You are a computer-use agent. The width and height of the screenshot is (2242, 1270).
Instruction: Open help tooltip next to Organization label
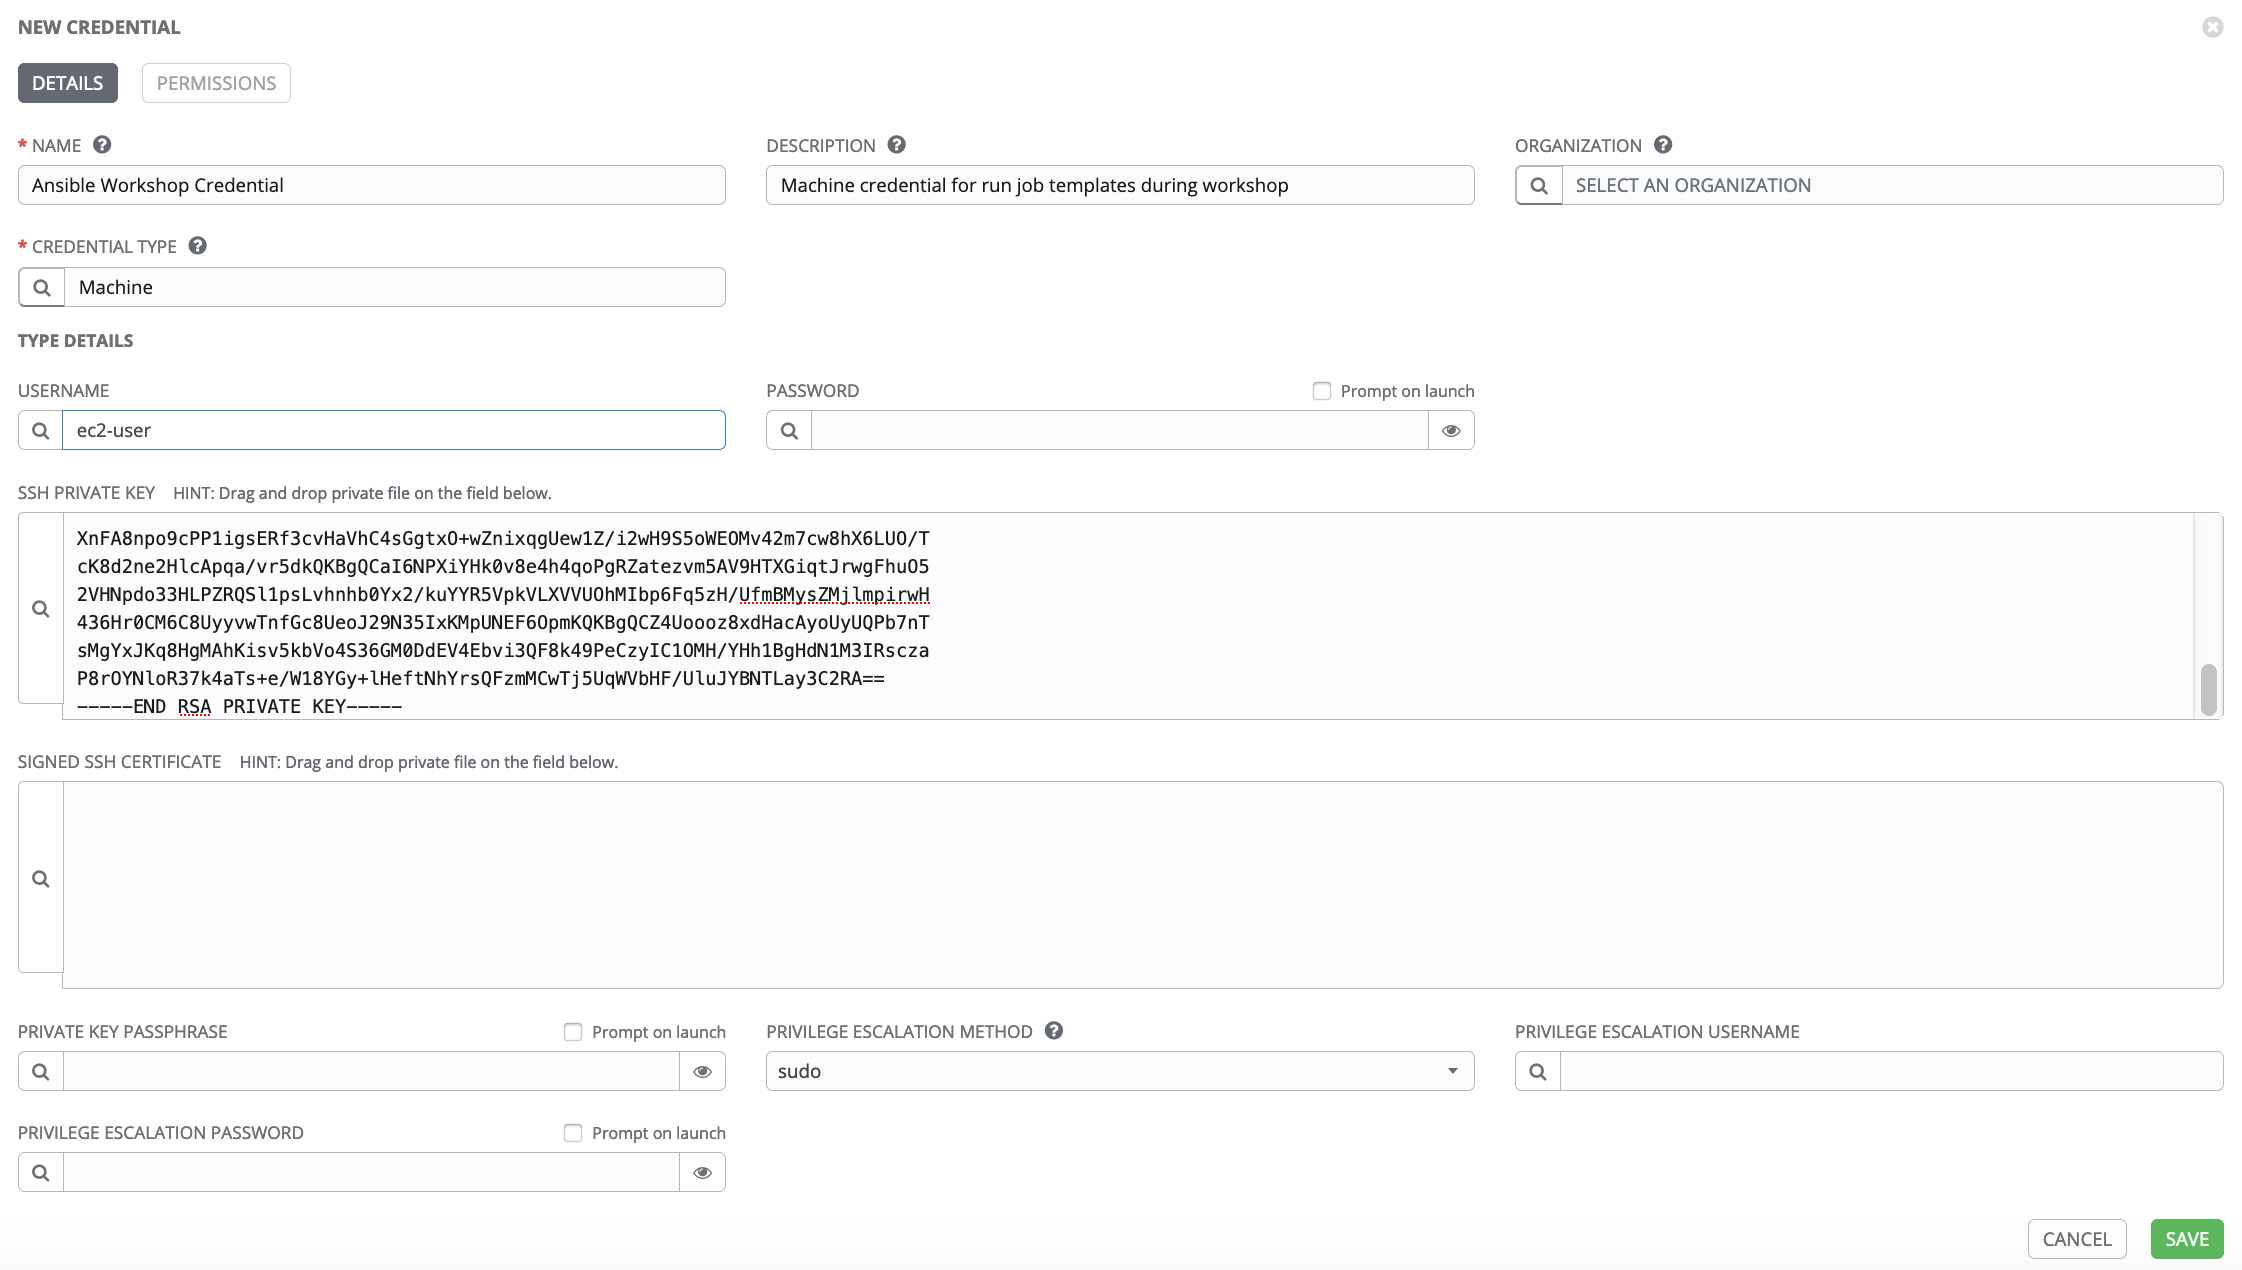pos(1663,145)
